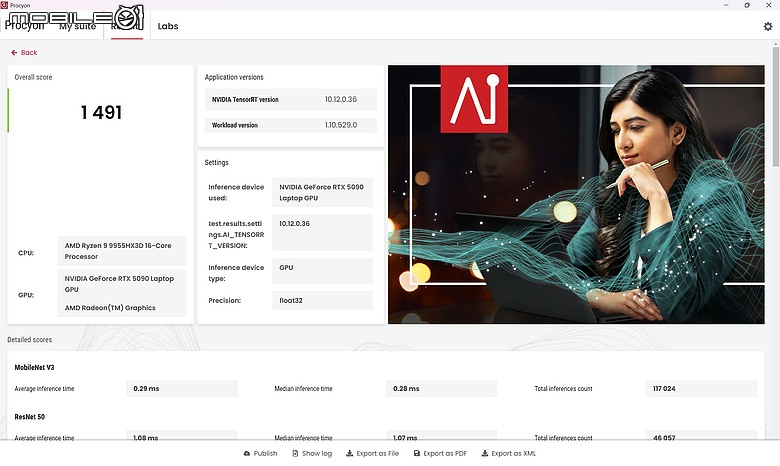Open the Show log button
780x466 pixels.
pyautogui.click(x=312, y=453)
